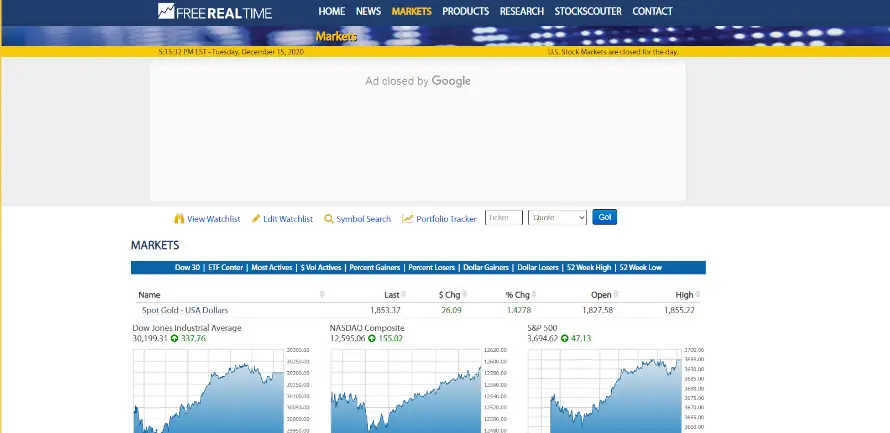Click the Dow Jones Industrial Average chart
The width and height of the screenshot is (890, 433).
[x=208, y=391]
